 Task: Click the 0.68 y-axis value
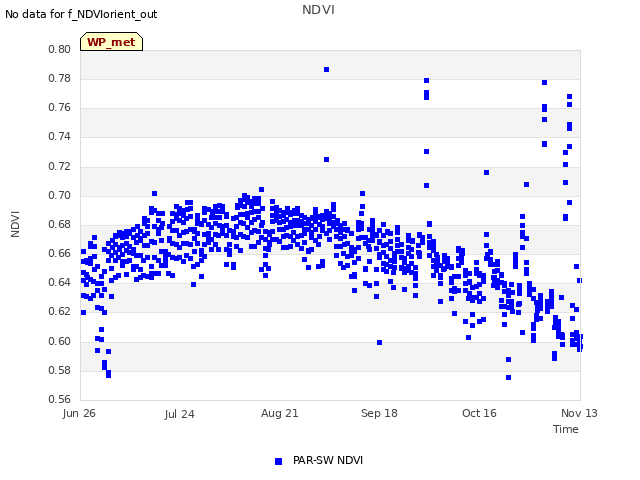[x=60, y=224]
